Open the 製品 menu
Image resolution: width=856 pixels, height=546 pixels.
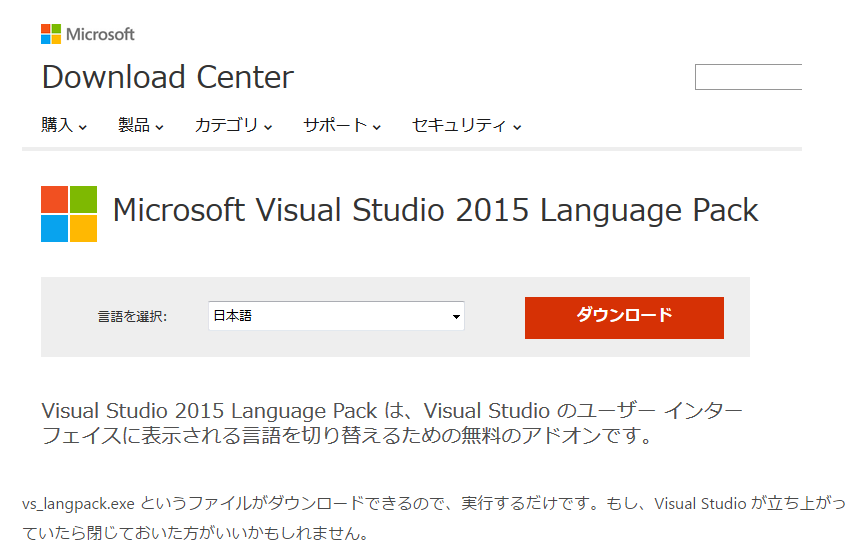141,126
